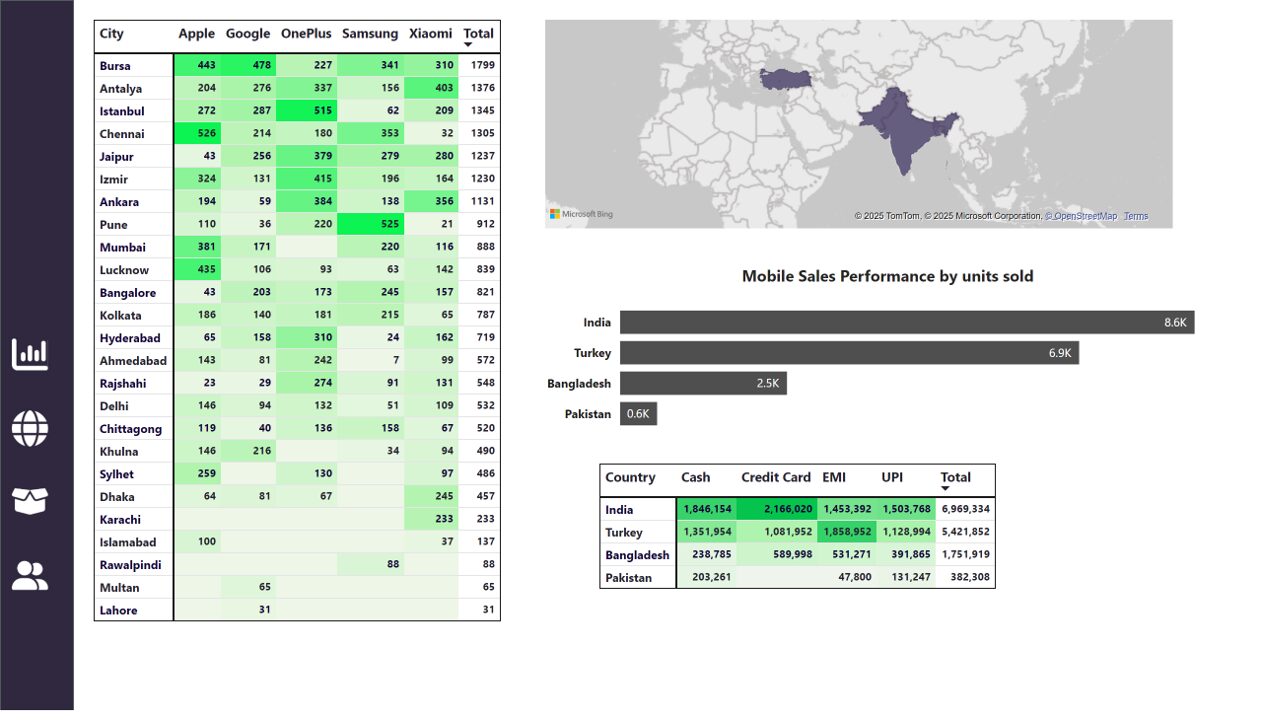
Task: Sort by the Samsung column header
Action: pyautogui.click(x=370, y=34)
